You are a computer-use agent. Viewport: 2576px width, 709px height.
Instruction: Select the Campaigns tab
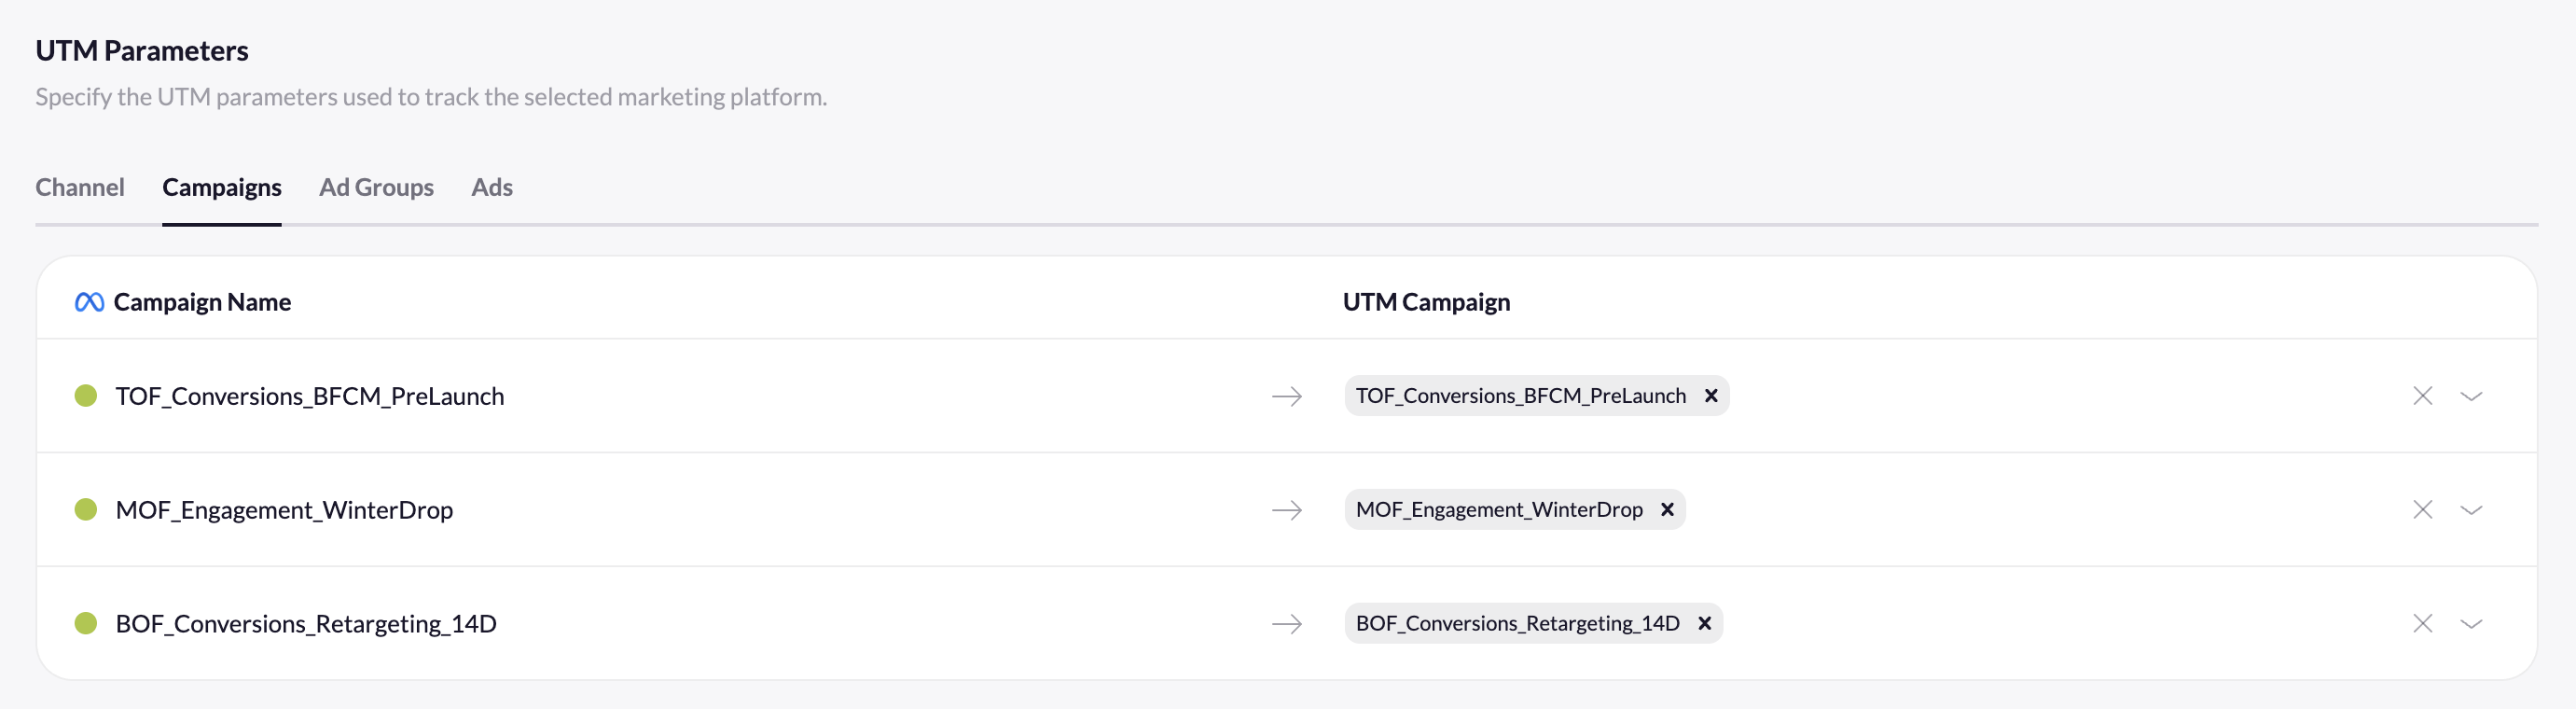pos(221,187)
